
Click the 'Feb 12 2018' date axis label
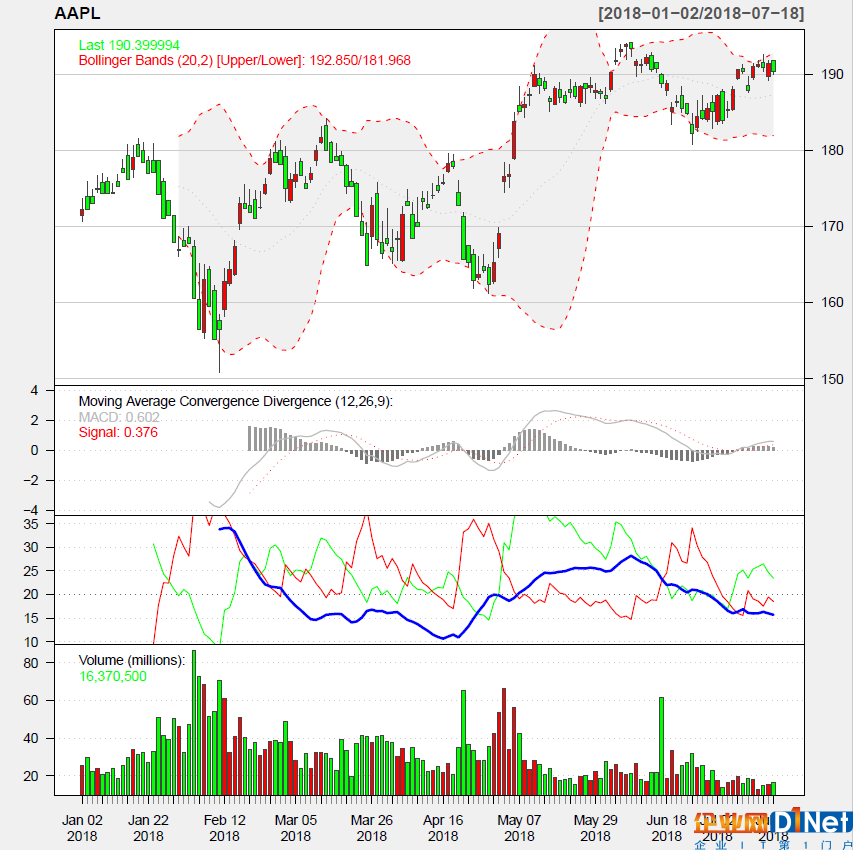pyautogui.click(x=224, y=828)
